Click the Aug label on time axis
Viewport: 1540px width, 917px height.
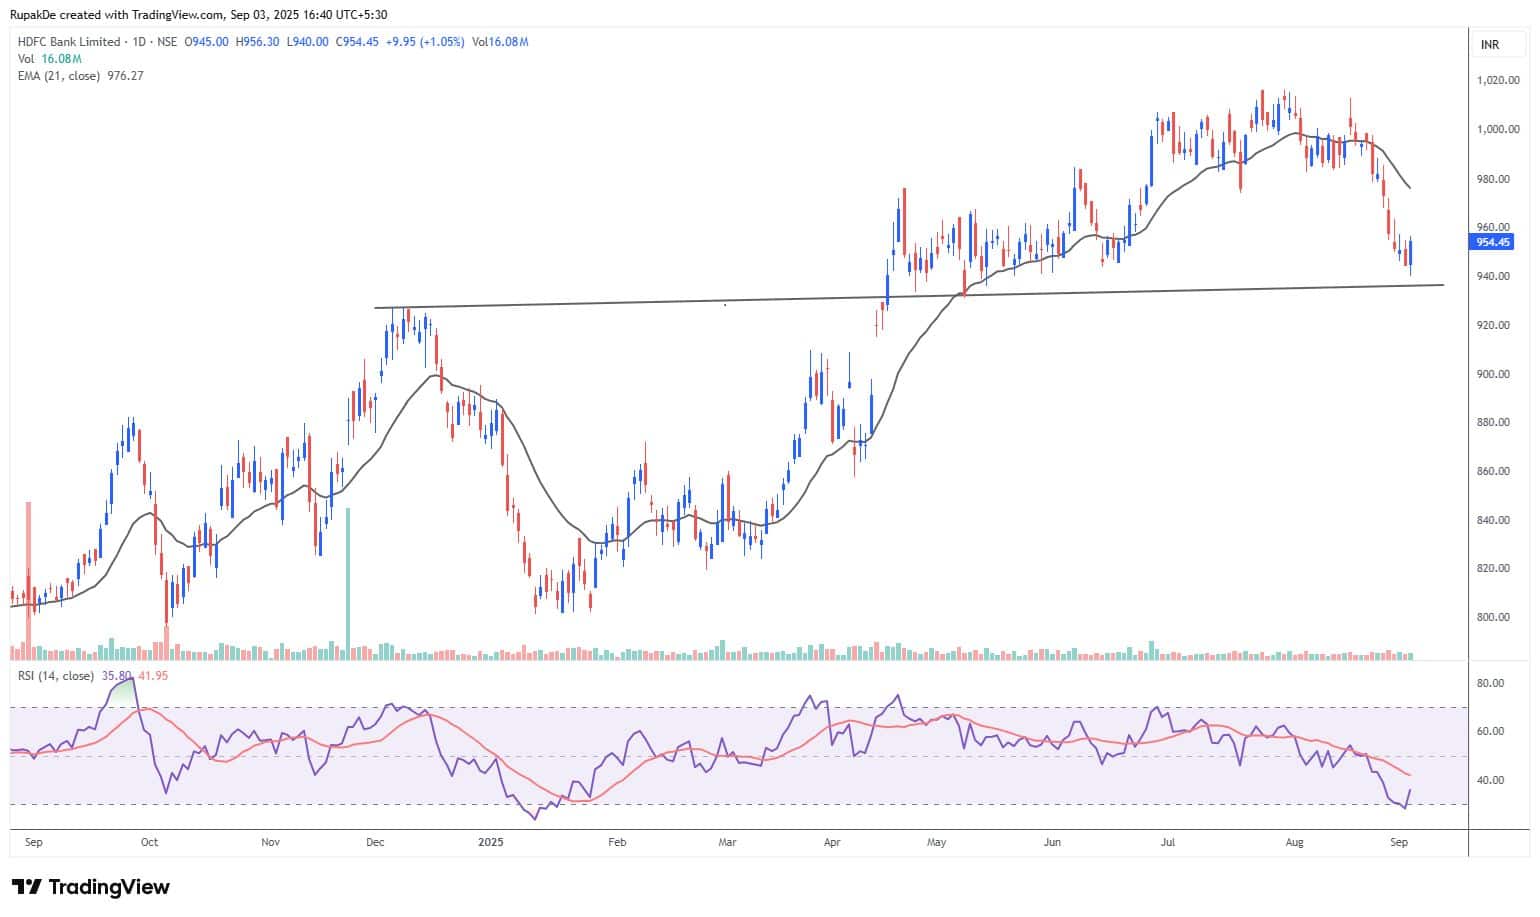click(1294, 843)
